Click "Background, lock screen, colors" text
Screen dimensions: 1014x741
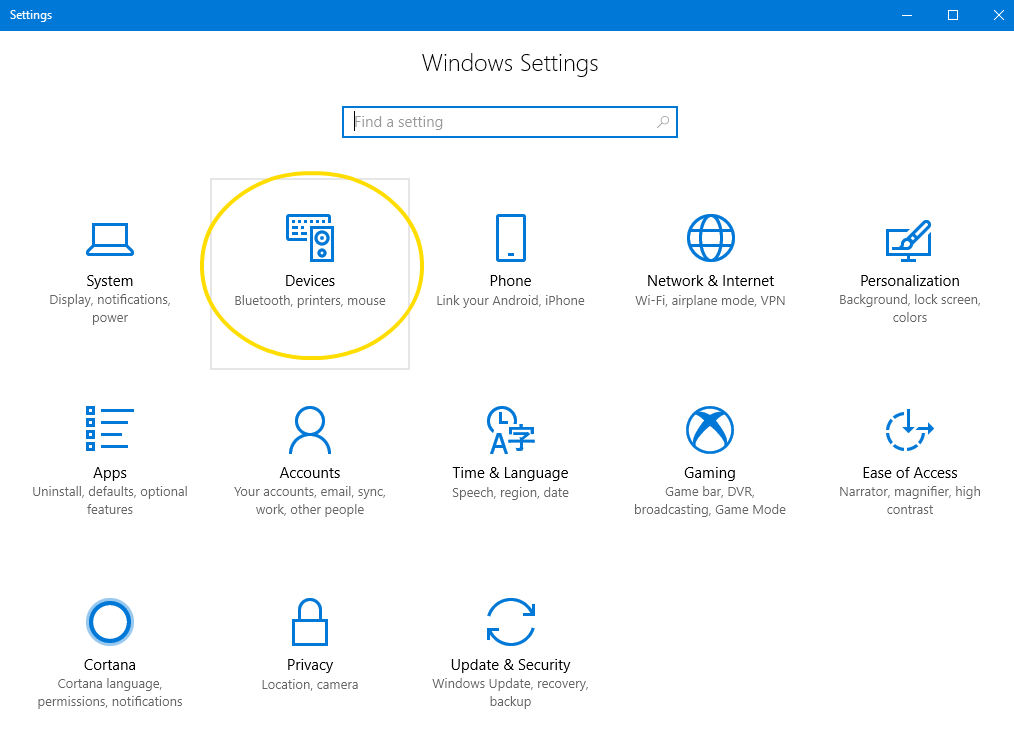[x=910, y=308]
